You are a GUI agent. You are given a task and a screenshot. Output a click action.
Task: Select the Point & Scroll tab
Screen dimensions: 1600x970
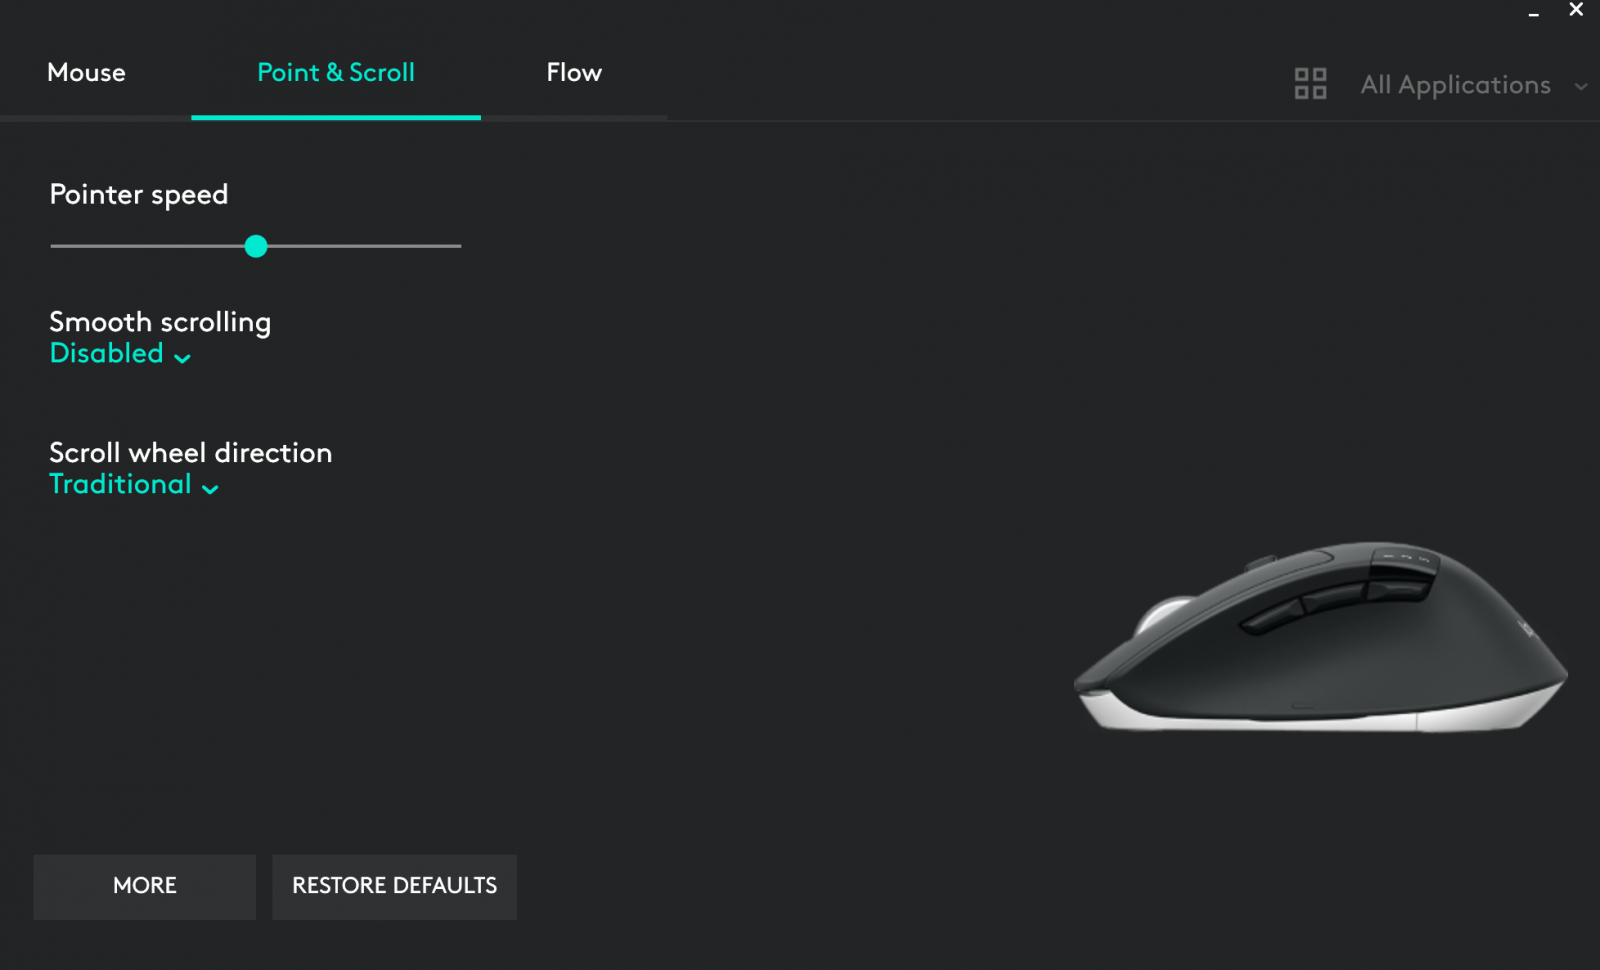point(335,73)
